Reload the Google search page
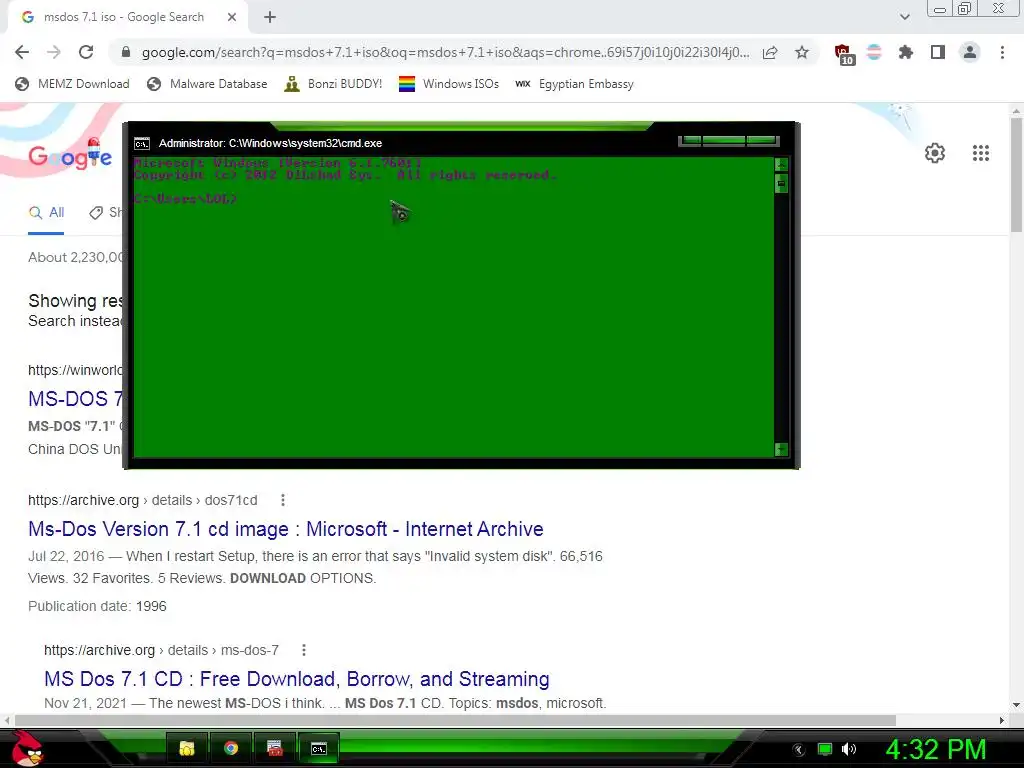This screenshot has height=768, width=1024. click(x=86, y=52)
